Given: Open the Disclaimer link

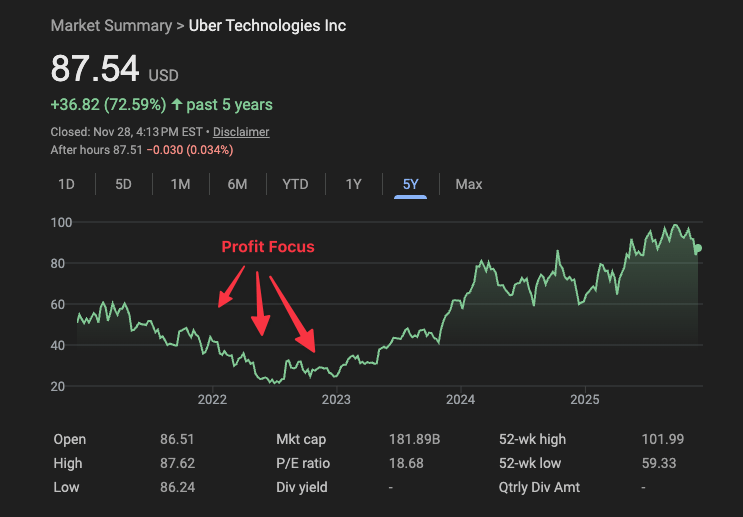Looking at the screenshot, I should (241, 132).
